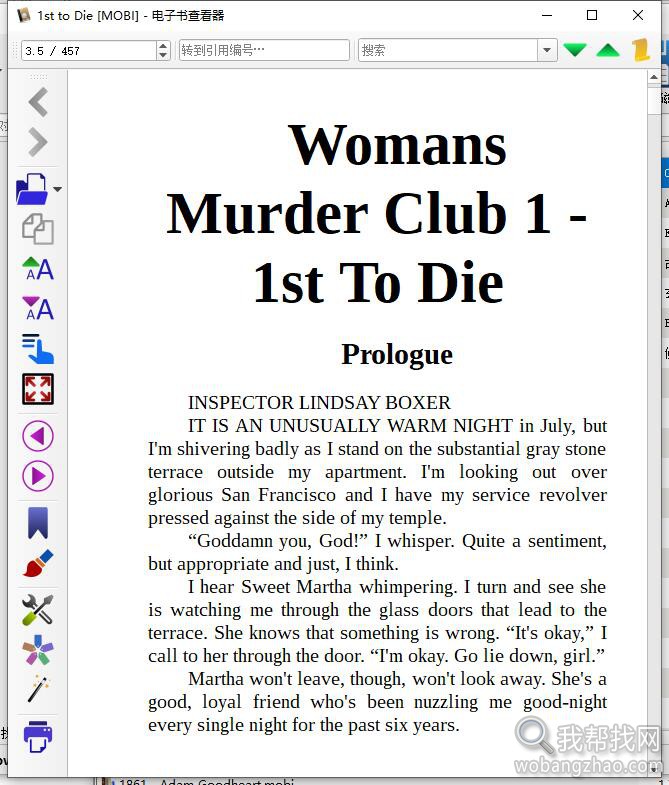669x785 pixels.
Task: Click the yellow reference mode icon
Action: click(x=640, y=50)
